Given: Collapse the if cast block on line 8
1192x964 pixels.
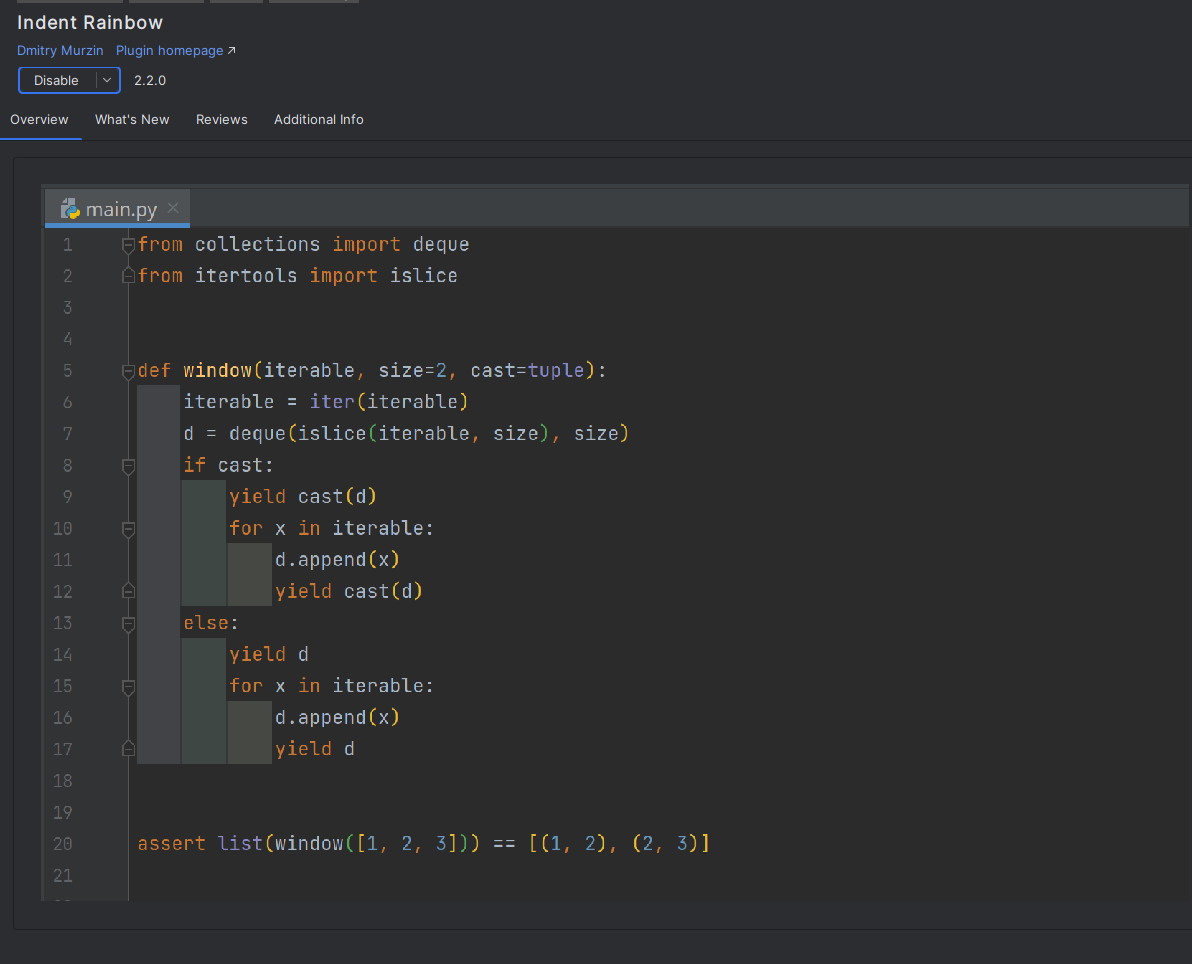Looking at the screenshot, I should click(128, 465).
